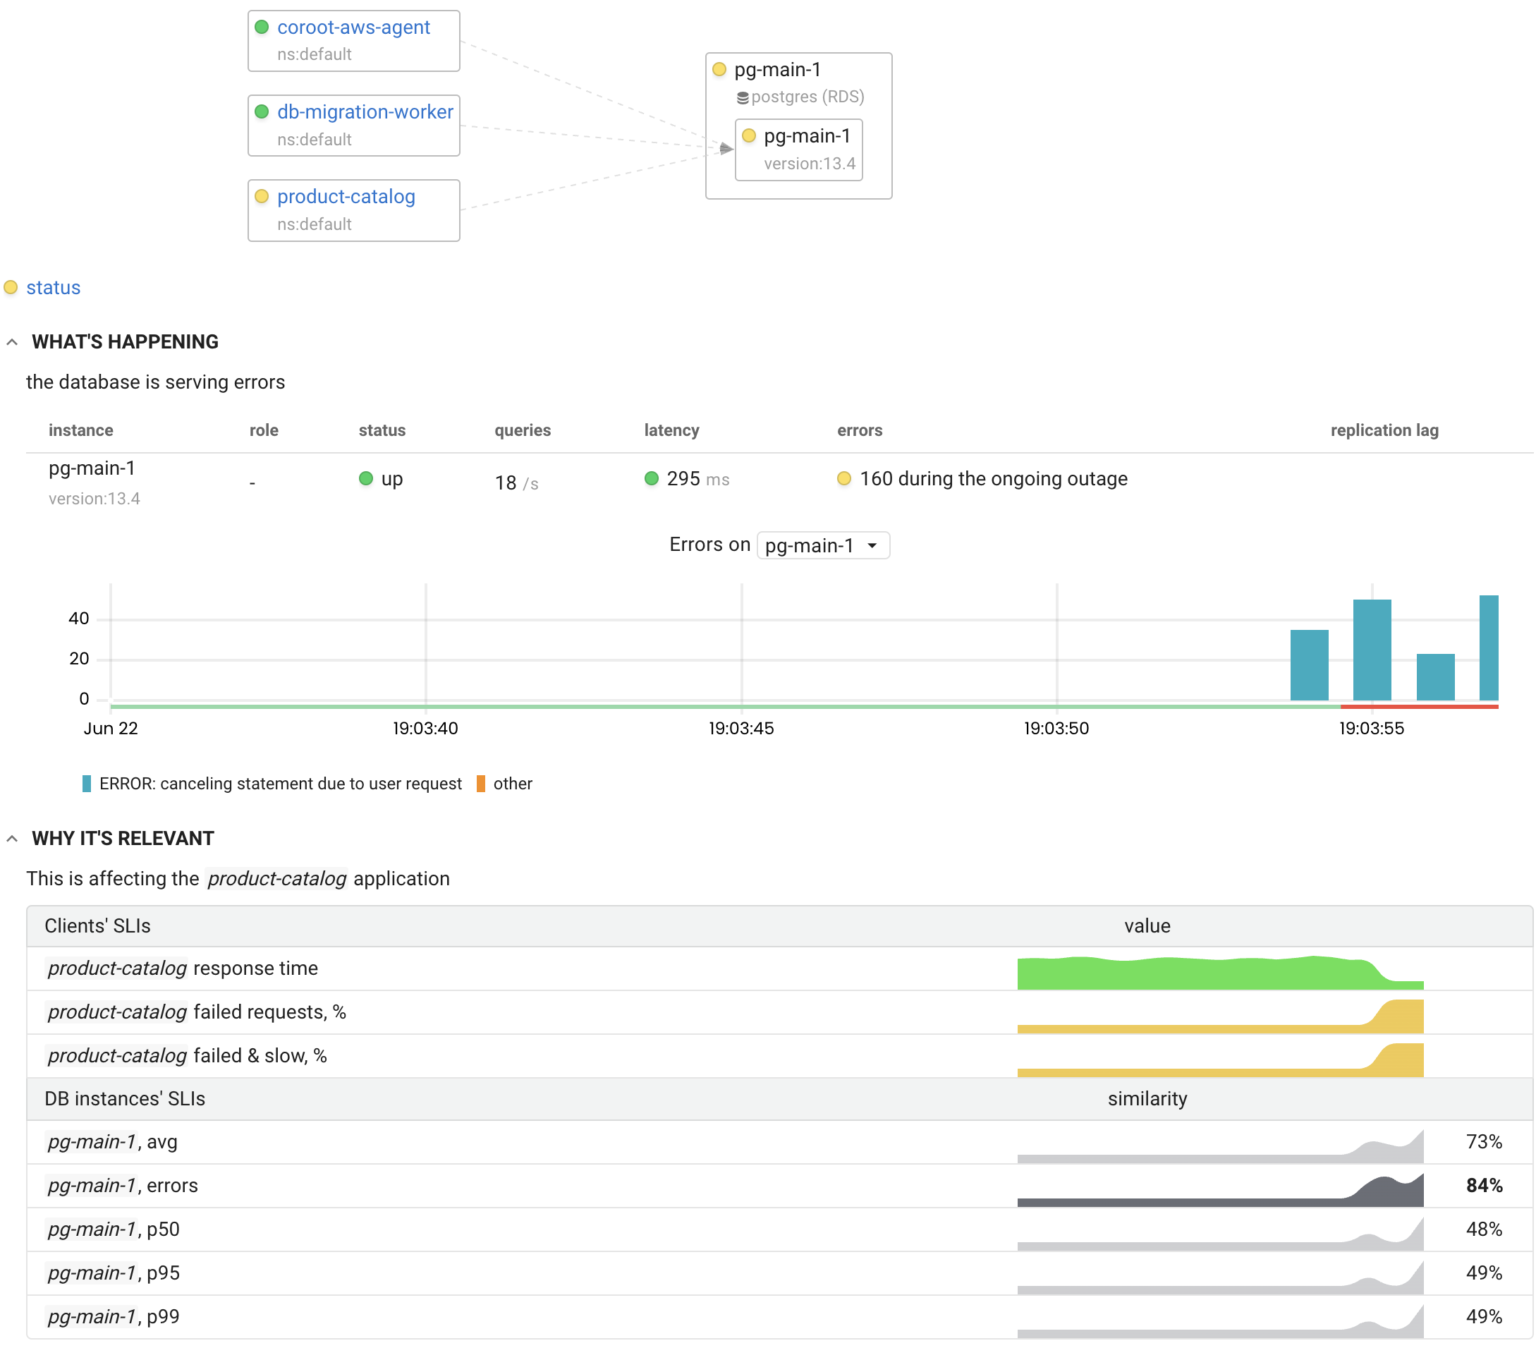Click the yellow status dot beside product-catalog
The width and height of the screenshot is (1536, 1360).
pos(262,197)
